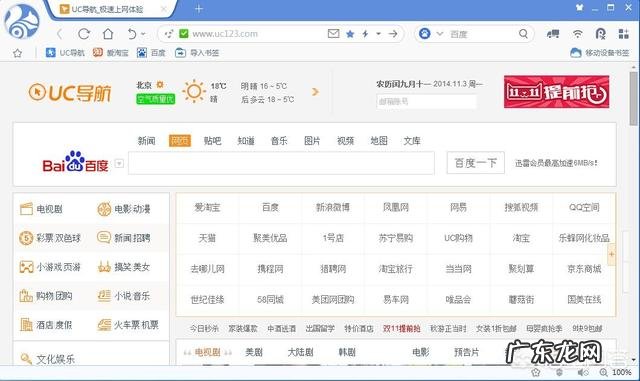Open the 火车票 机票 category icon

(x=104, y=325)
